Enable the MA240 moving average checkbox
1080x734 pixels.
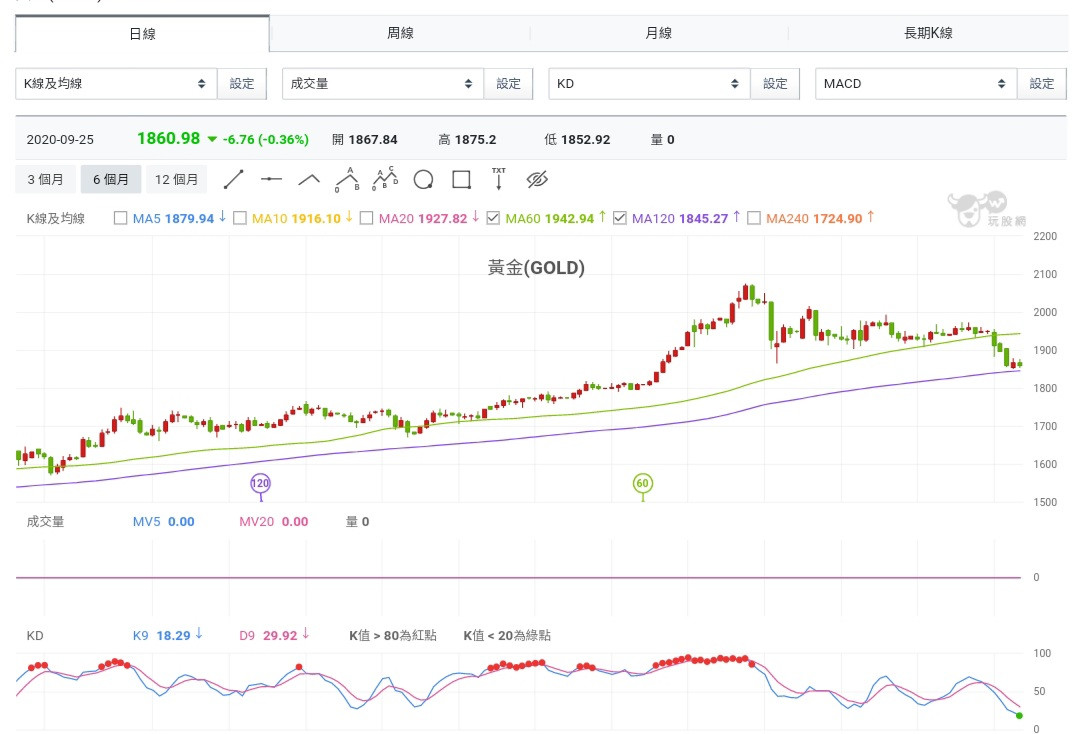coord(754,218)
